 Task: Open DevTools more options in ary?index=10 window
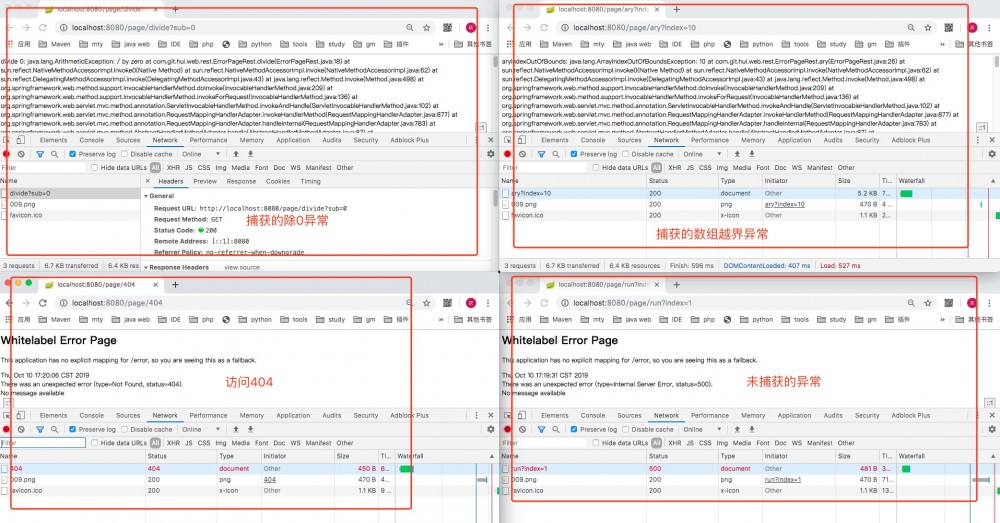pyautogui.click(x=978, y=140)
